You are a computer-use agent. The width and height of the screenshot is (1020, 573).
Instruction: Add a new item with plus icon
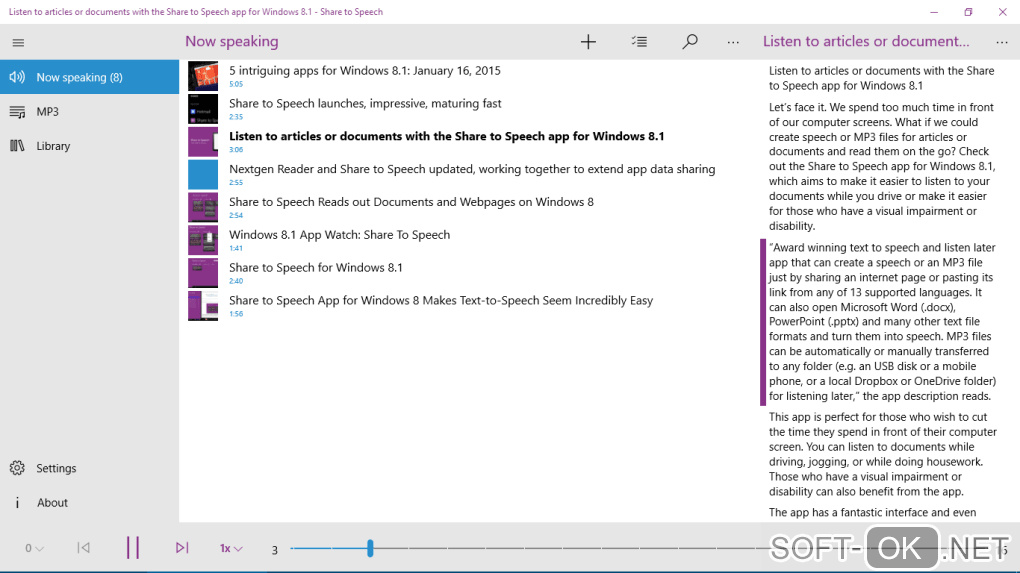[x=588, y=42]
